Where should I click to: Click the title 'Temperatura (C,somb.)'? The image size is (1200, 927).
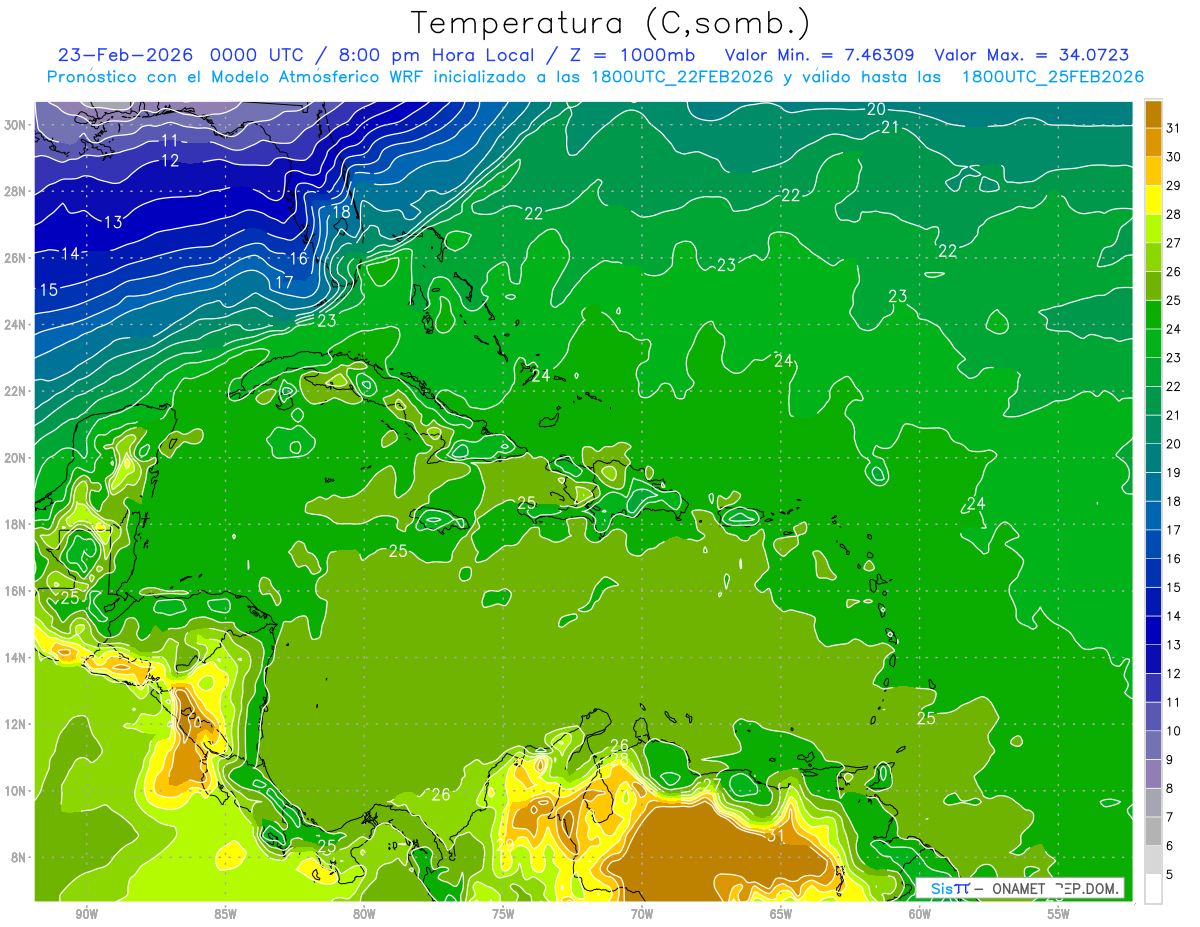coord(610,23)
